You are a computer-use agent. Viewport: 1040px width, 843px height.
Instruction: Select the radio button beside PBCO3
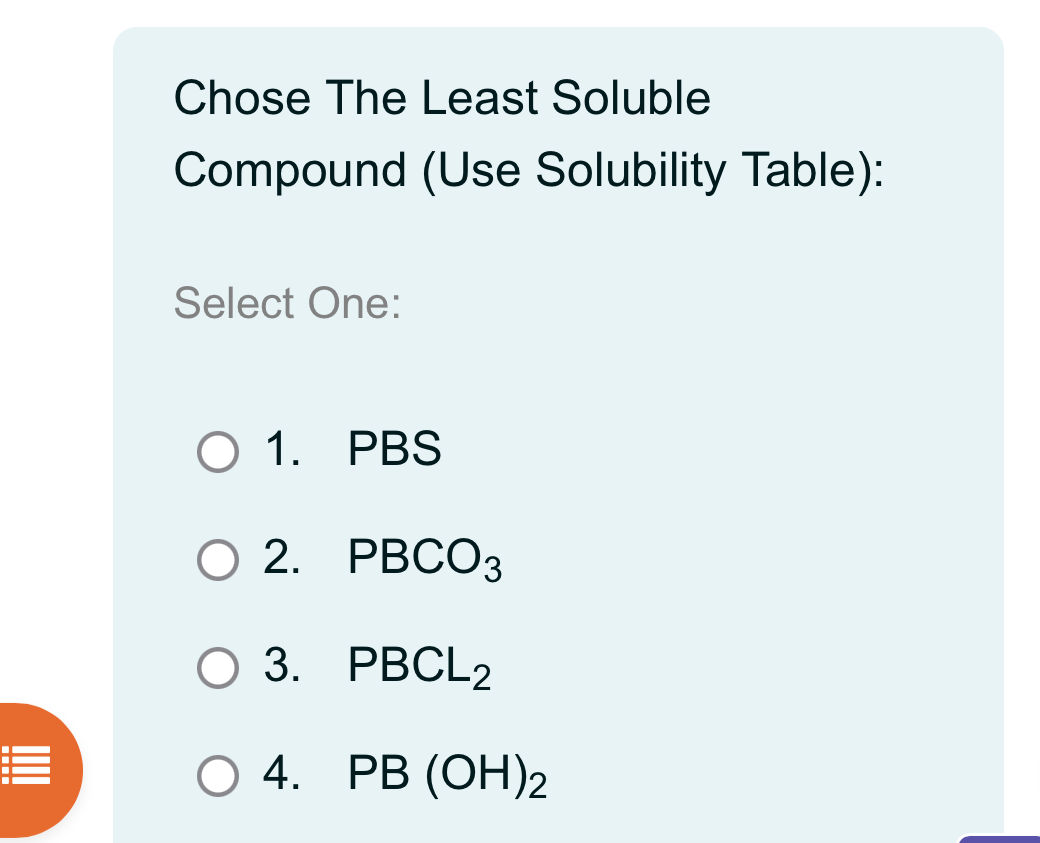point(218,560)
